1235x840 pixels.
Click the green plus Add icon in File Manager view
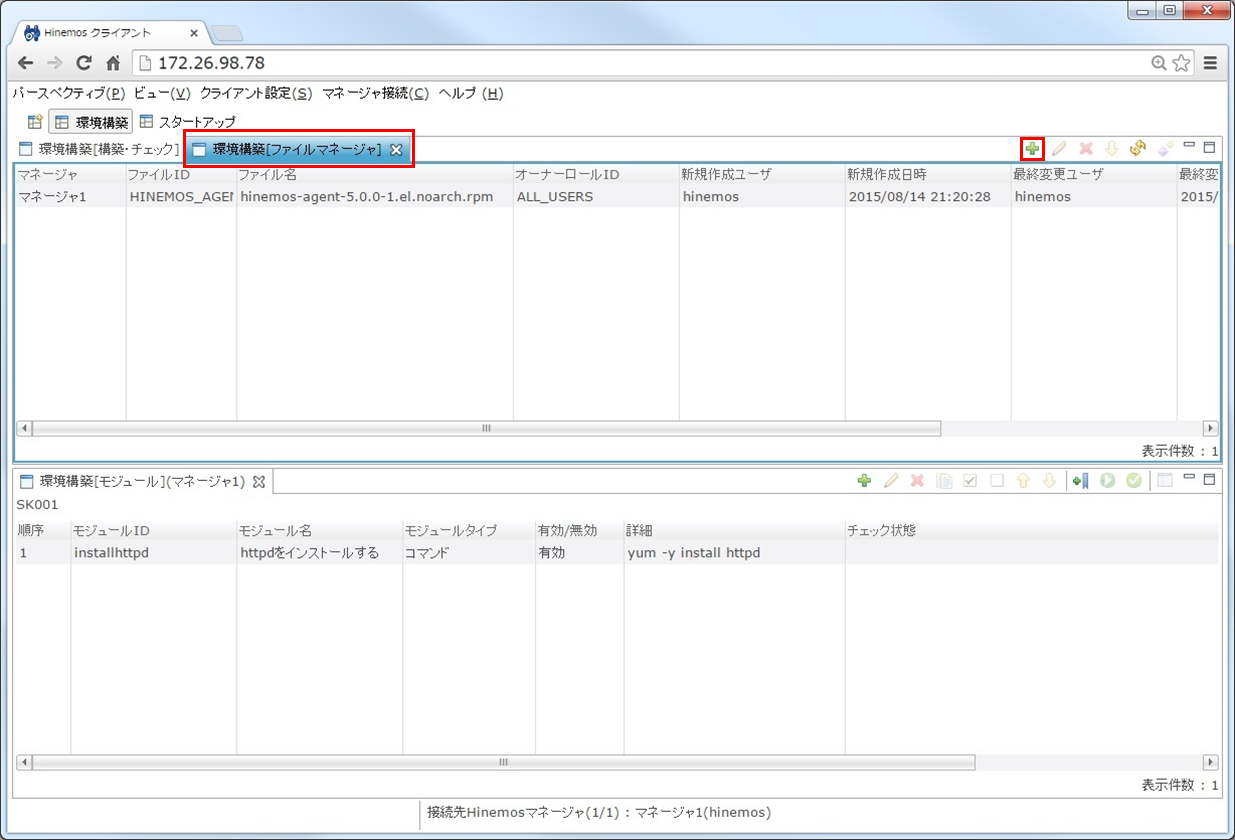(1032, 149)
